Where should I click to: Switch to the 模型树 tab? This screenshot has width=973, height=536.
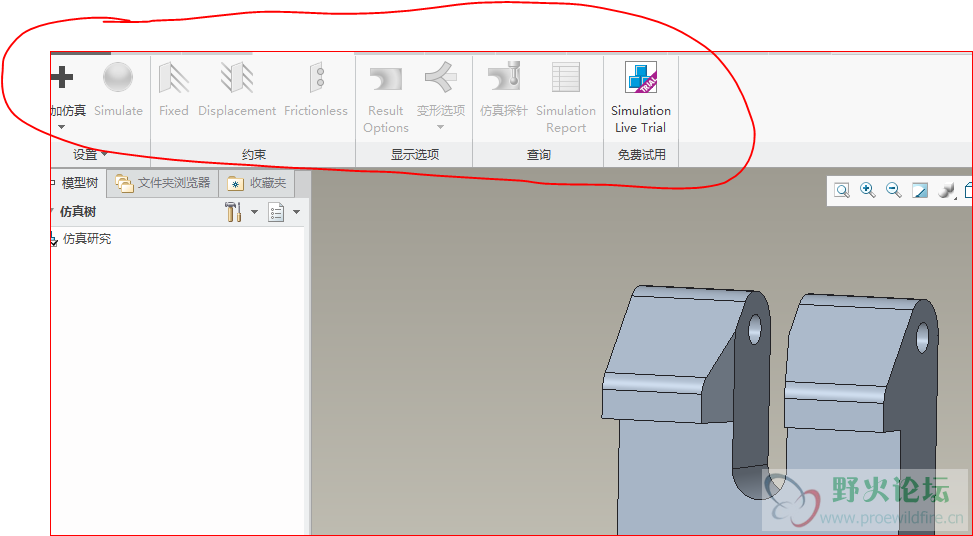coord(79,184)
